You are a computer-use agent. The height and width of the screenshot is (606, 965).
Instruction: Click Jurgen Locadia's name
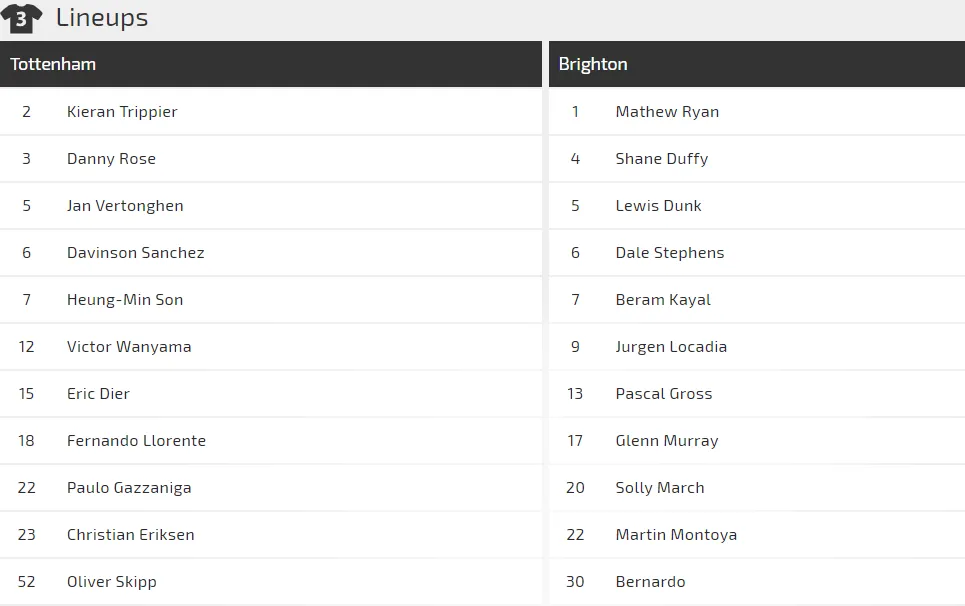coord(671,347)
